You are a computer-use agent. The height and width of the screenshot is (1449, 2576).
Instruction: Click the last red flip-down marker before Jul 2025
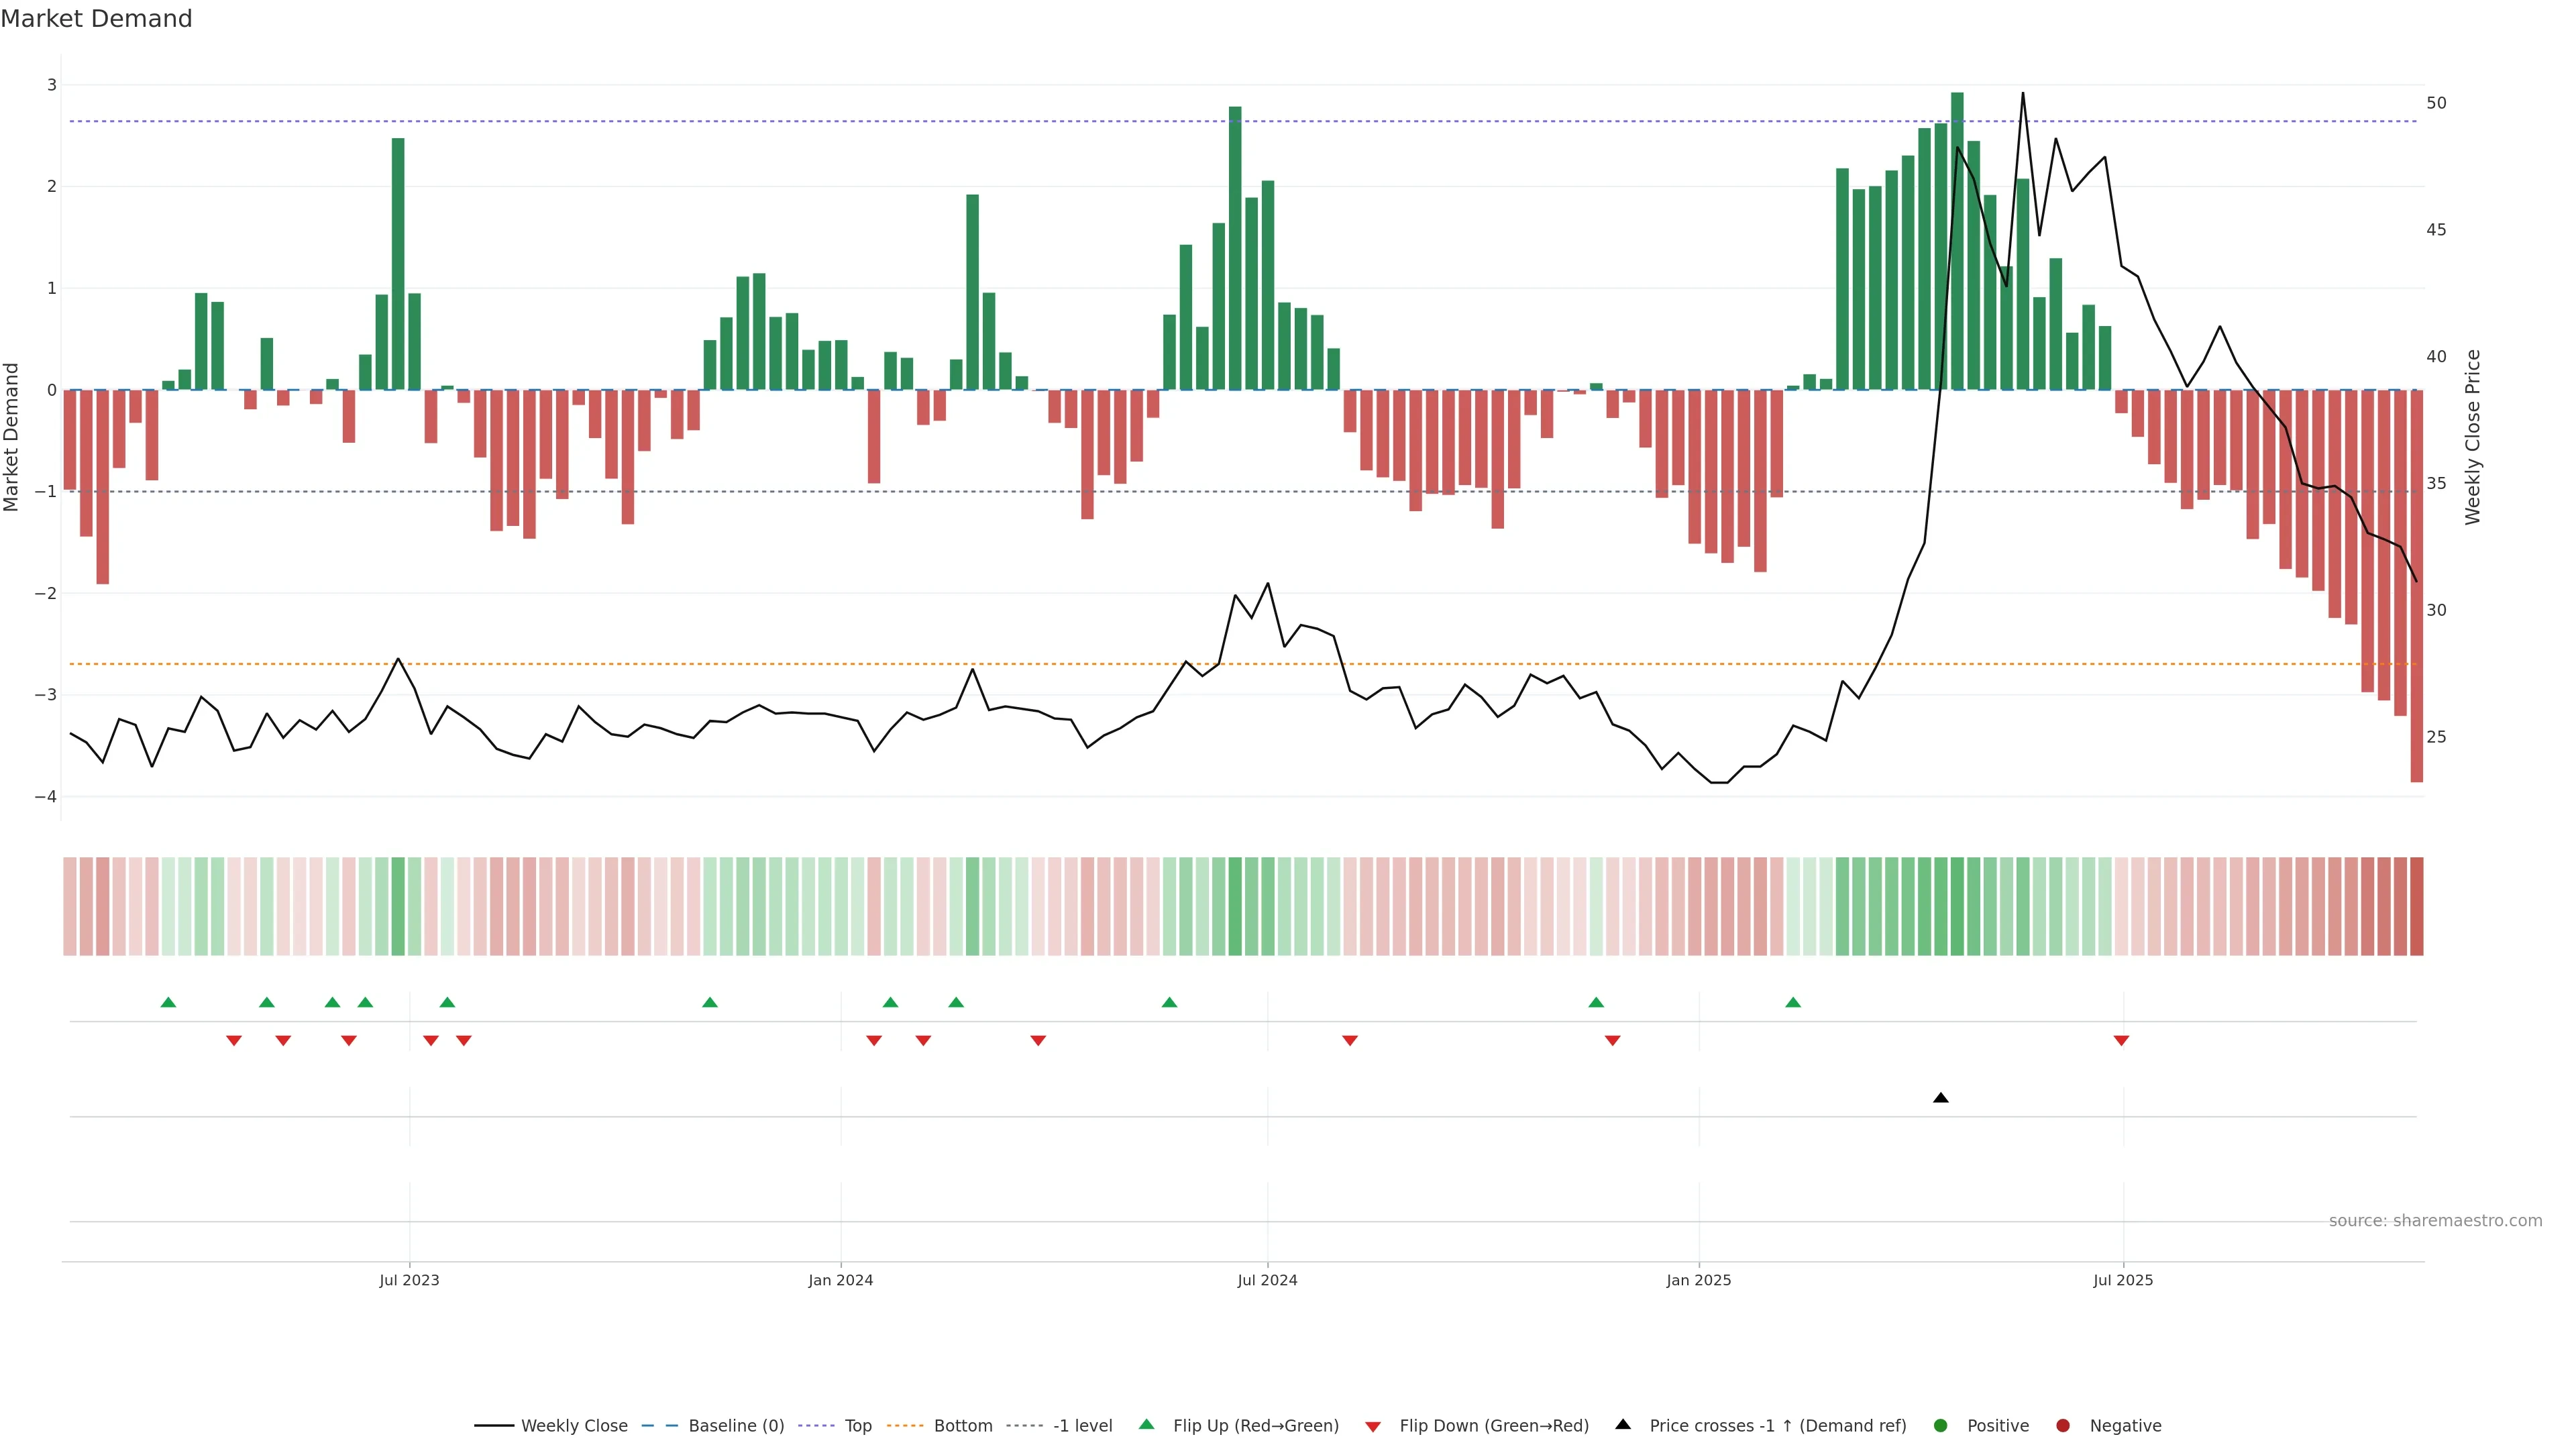tap(2121, 1041)
